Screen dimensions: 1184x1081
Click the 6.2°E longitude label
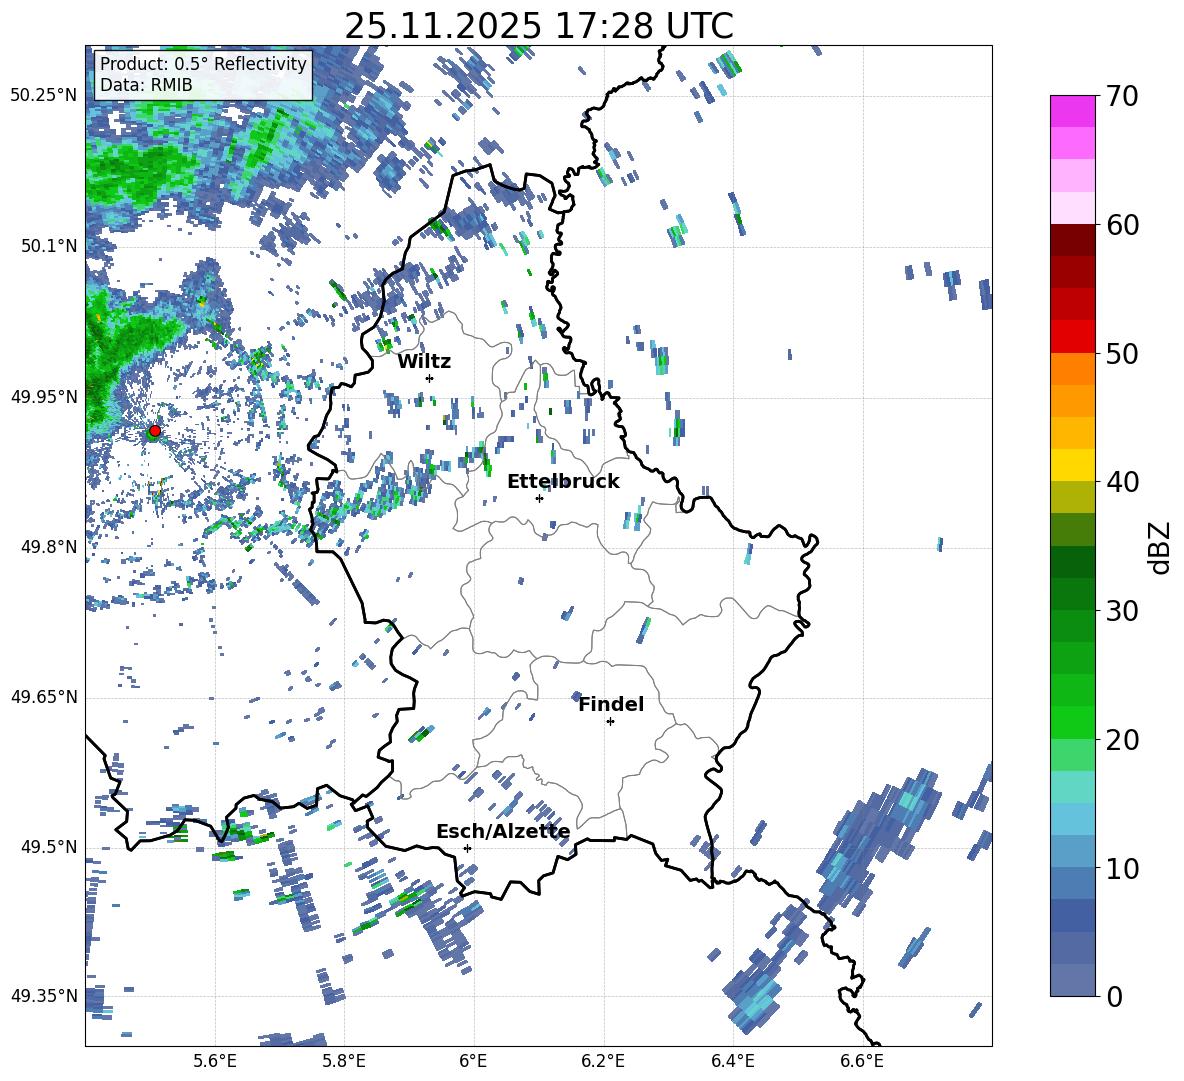pos(603,1061)
